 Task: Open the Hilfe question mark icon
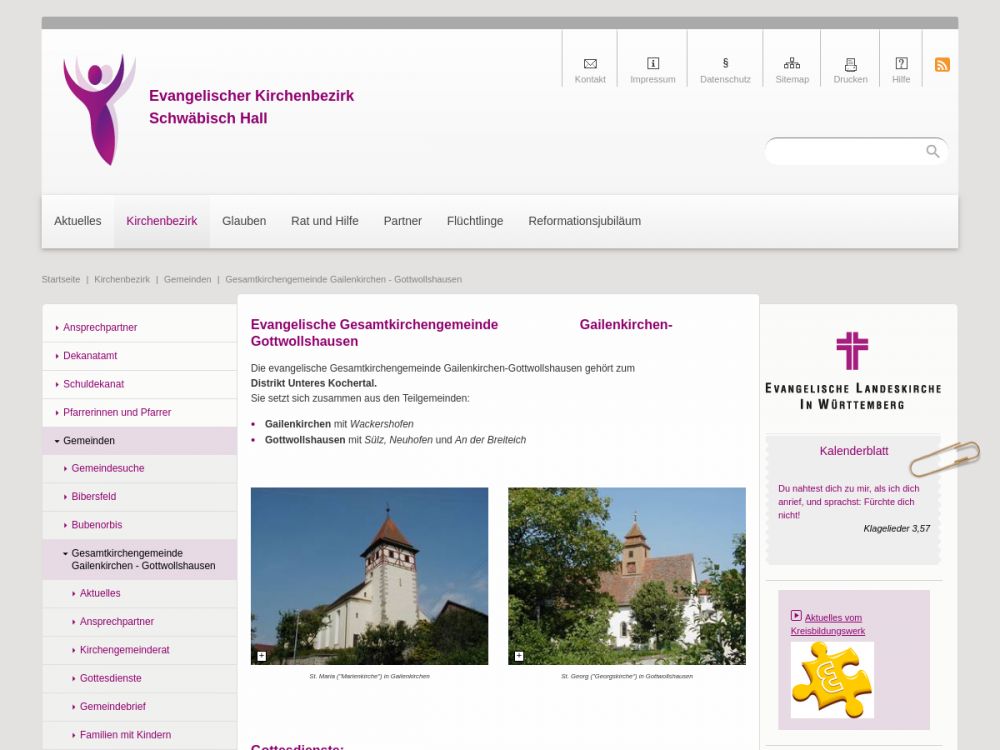coord(901,64)
